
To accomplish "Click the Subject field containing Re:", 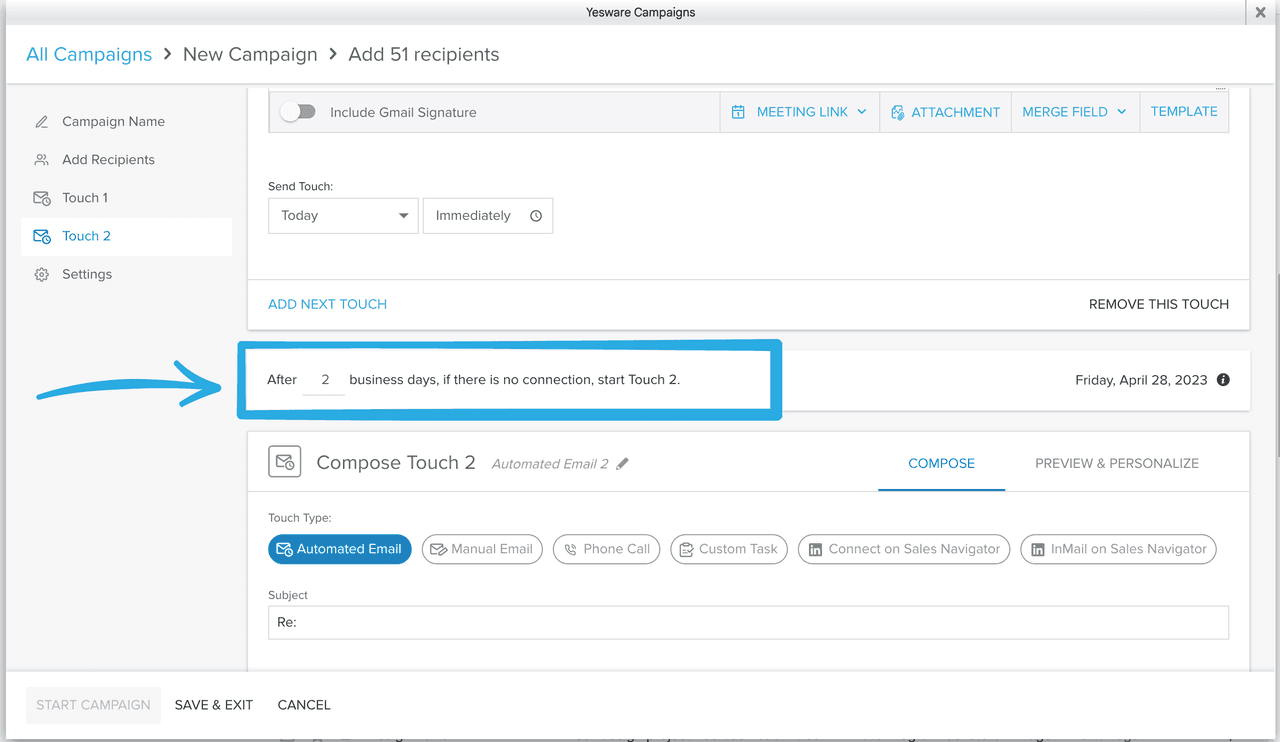I will pos(748,622).
